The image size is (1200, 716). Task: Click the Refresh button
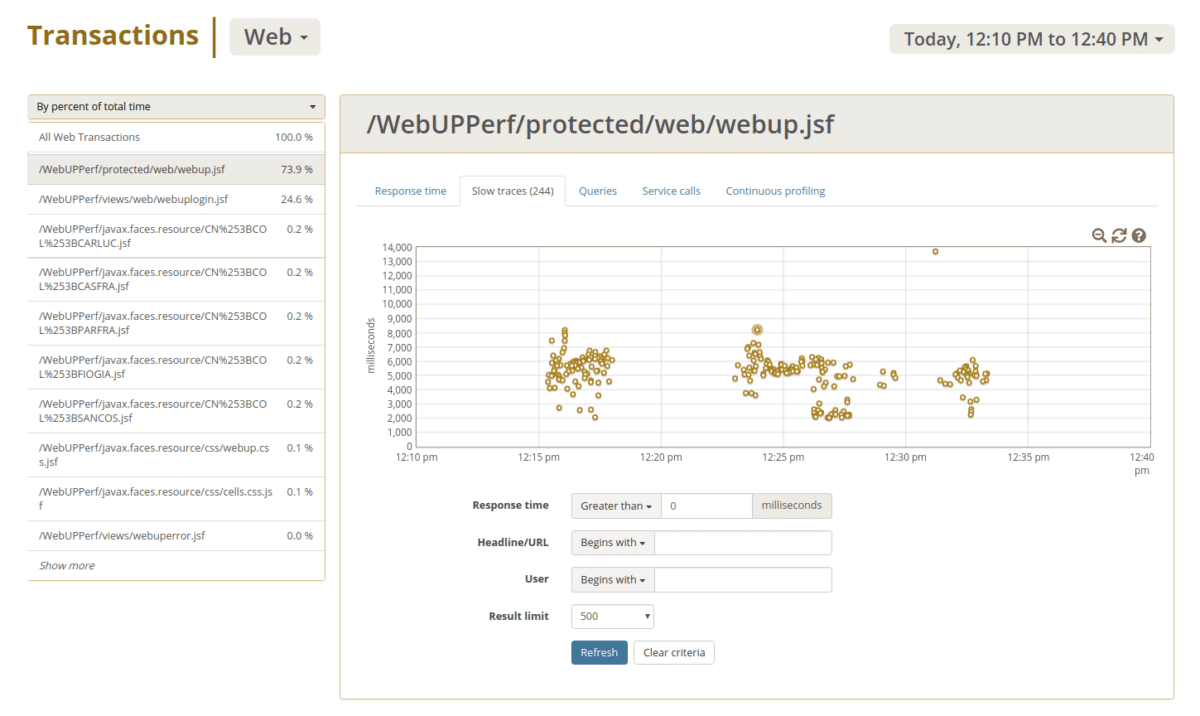(599, 652)
